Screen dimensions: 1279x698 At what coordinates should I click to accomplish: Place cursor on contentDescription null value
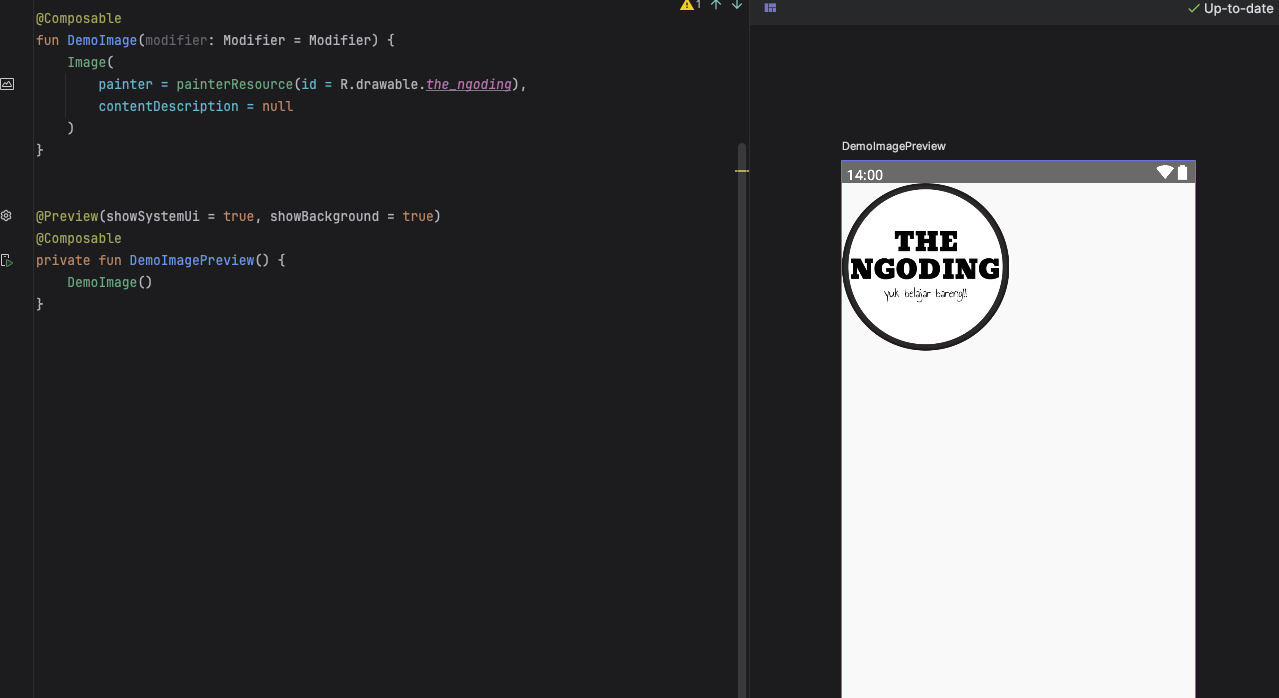pos(277,106)
